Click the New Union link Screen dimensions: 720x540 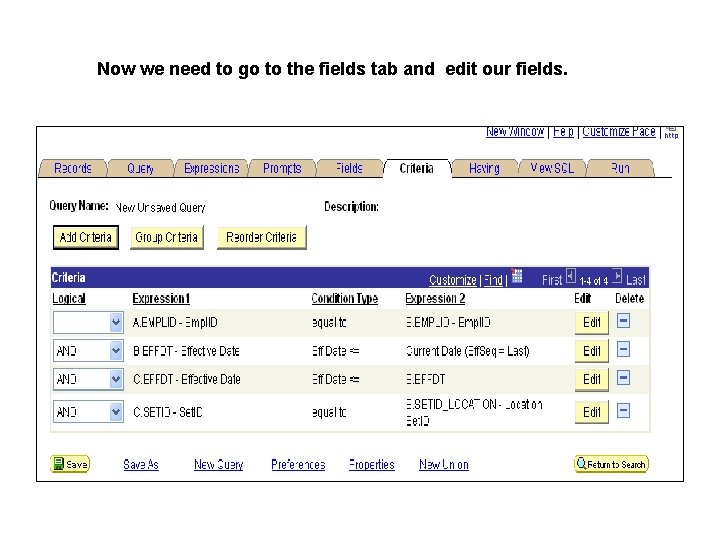444,465
